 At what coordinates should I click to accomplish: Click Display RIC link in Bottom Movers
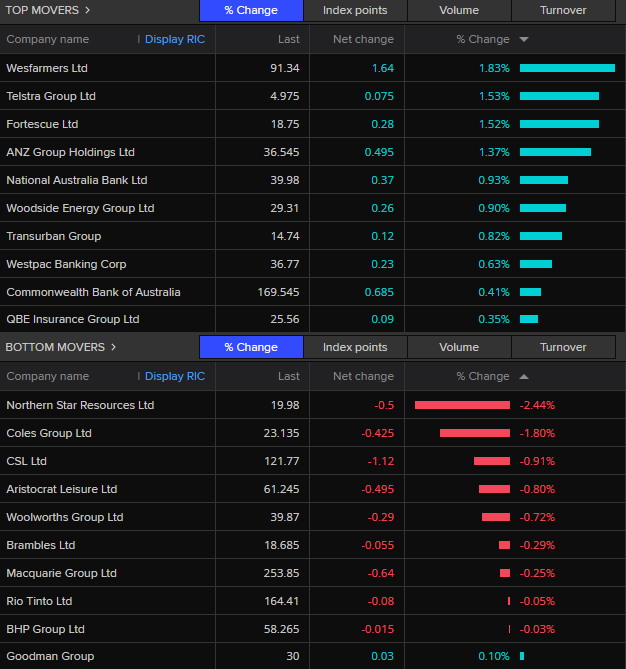tap(175, 376)
